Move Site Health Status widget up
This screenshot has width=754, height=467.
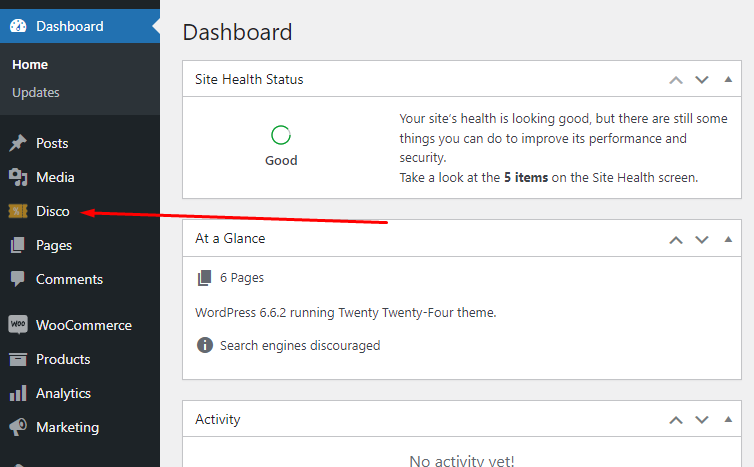(676, 79)
